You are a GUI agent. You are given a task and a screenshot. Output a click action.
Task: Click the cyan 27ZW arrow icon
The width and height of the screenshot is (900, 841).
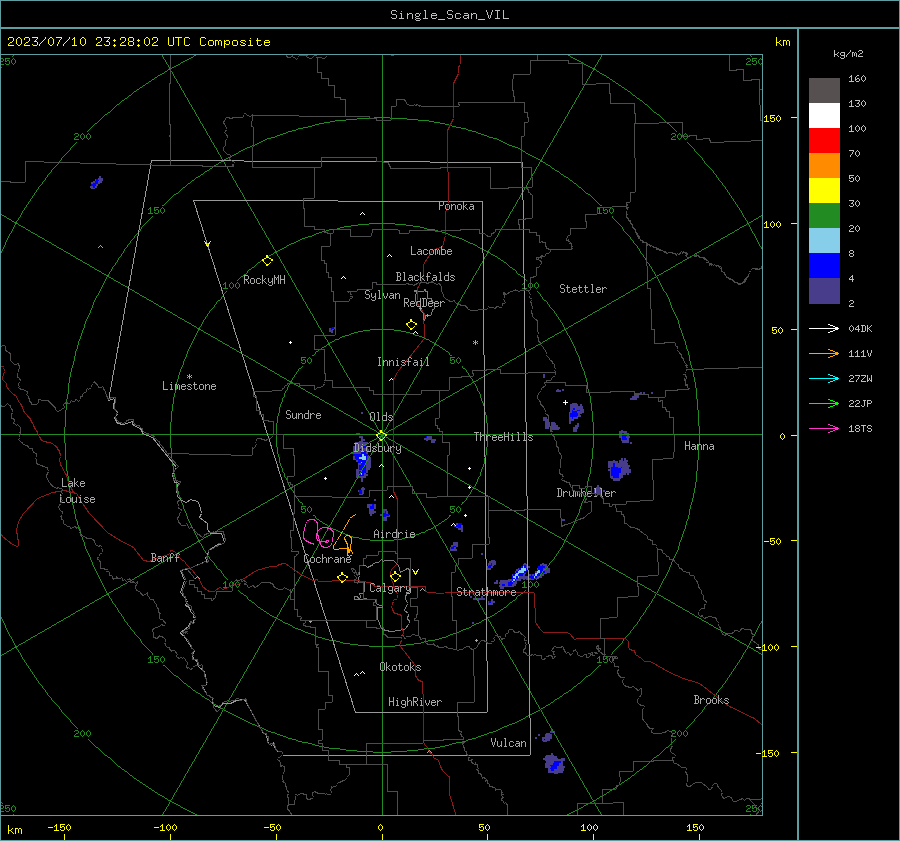824,378
